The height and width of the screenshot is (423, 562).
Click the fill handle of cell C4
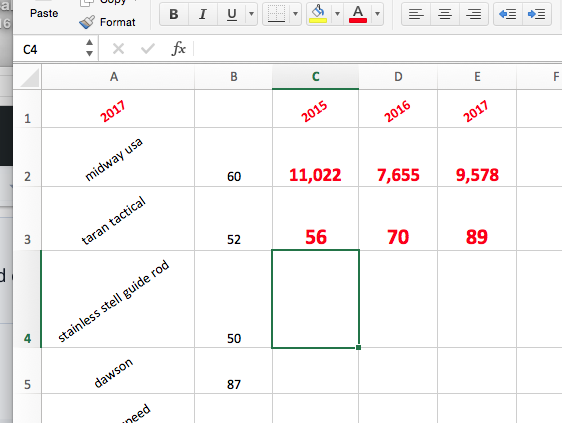pyautogui.click(x=358, y=347)
